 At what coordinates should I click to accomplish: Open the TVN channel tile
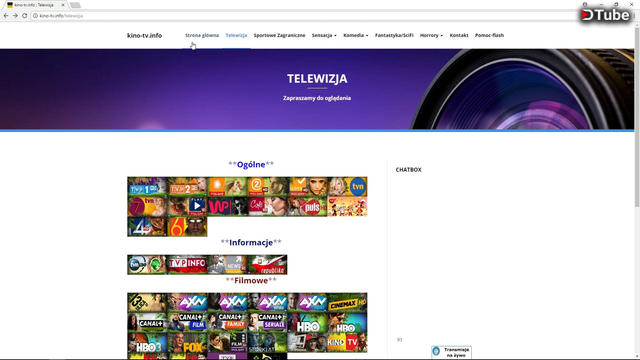point(347,187)
